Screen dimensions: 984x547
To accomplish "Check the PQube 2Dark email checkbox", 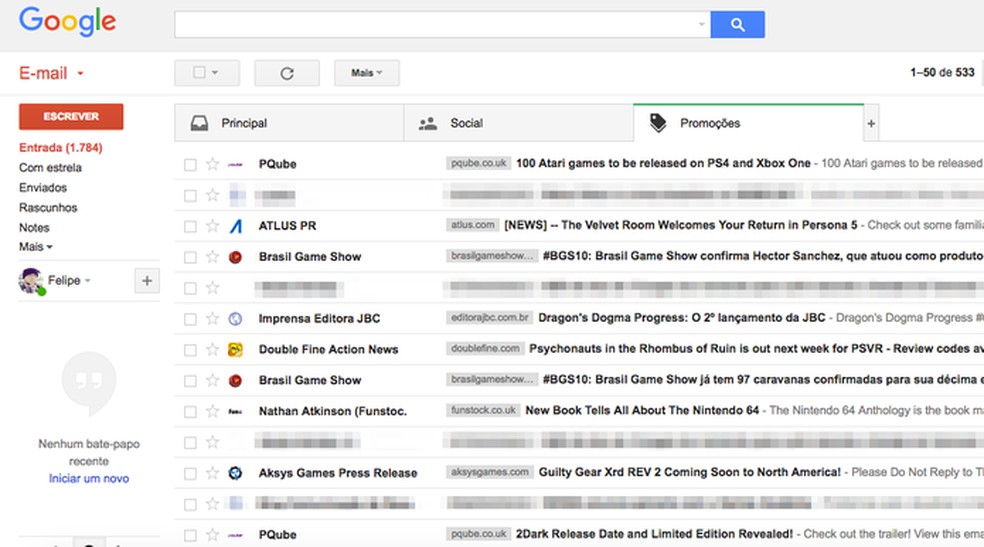I will [190, 536].
